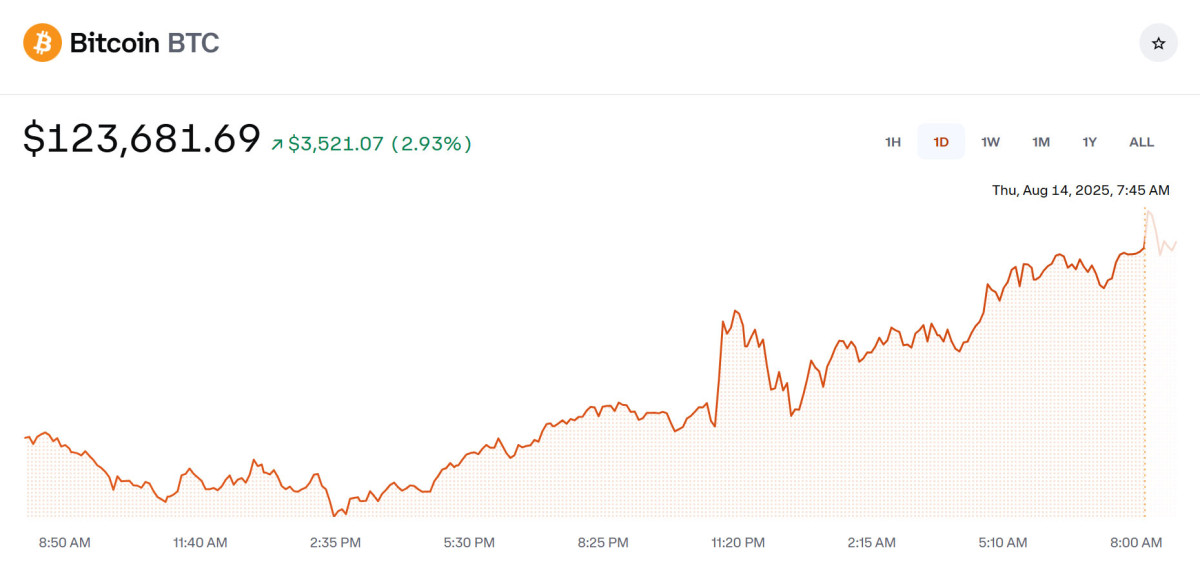Click the 11:20 PM axis label
The width and height of the screenshot is (1200, 566).
pyautogui.click(x=738, y=542)
